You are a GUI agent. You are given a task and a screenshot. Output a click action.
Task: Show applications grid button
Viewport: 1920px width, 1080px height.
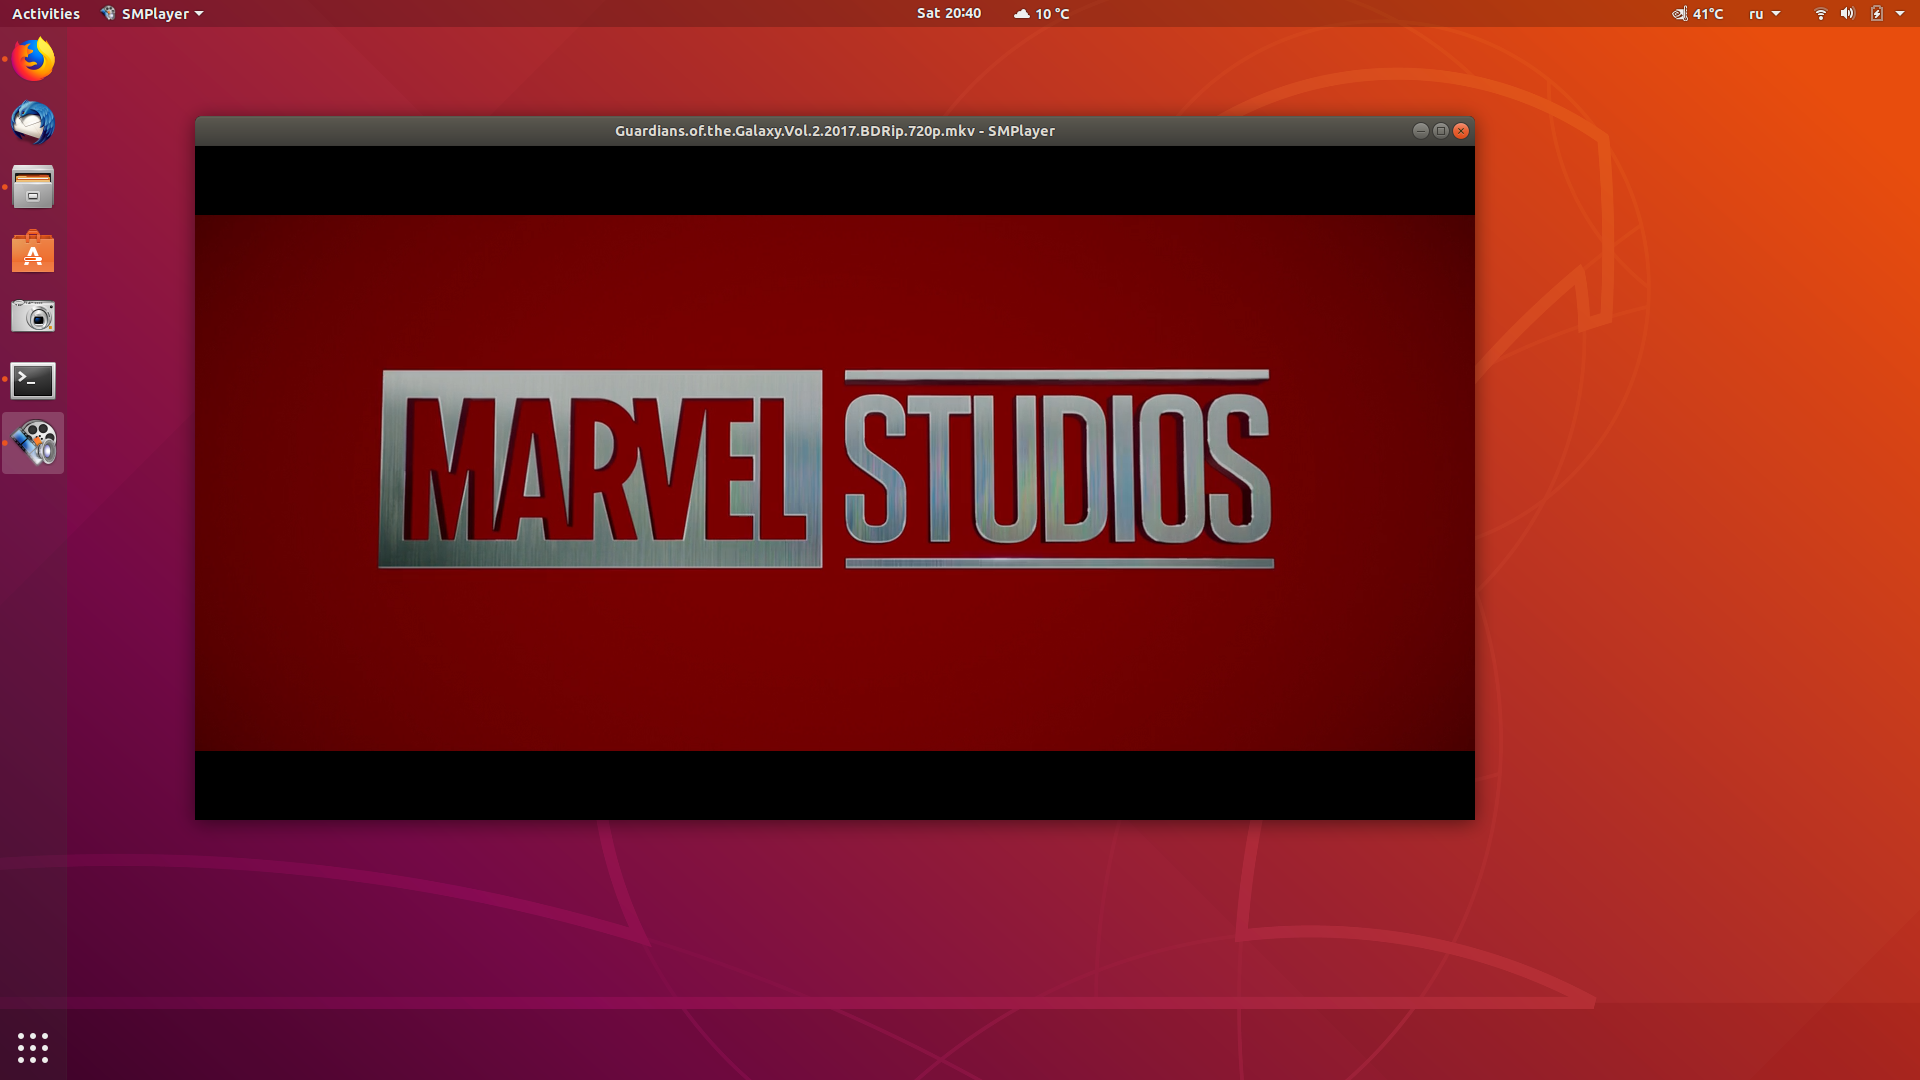[x=33, y=1047]
